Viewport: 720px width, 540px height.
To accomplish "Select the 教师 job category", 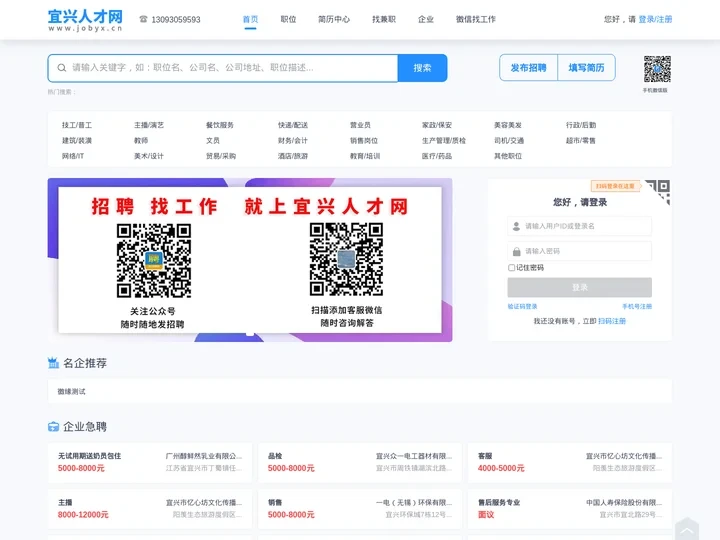I will coord(141,141).
